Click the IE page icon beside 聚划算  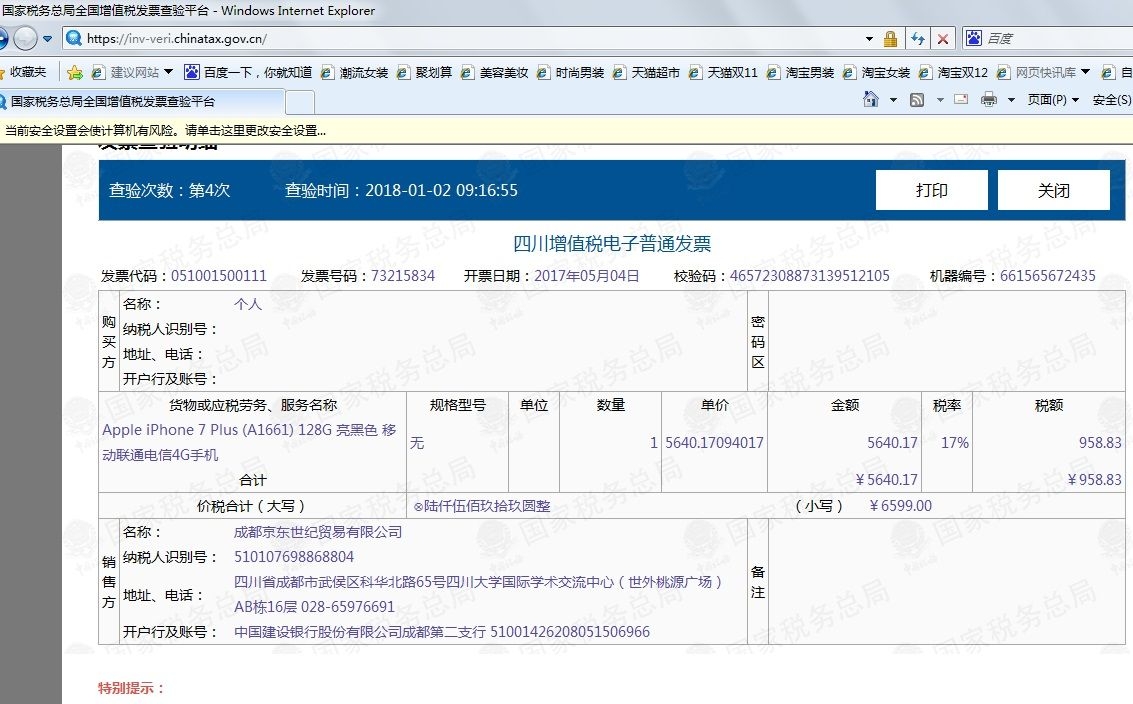tap(404, 72)
